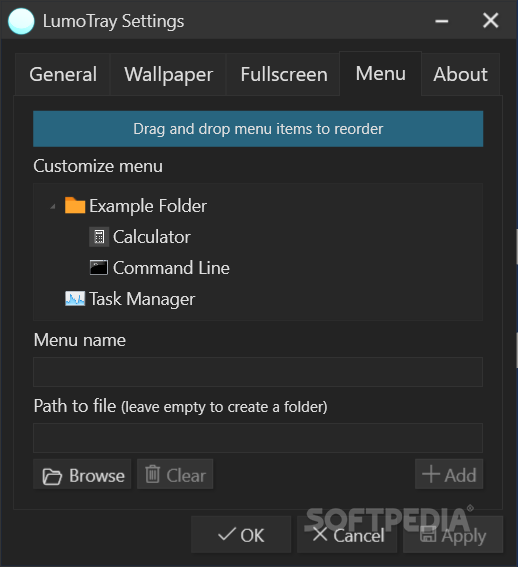Click the orange Example Folder icon

75,205
